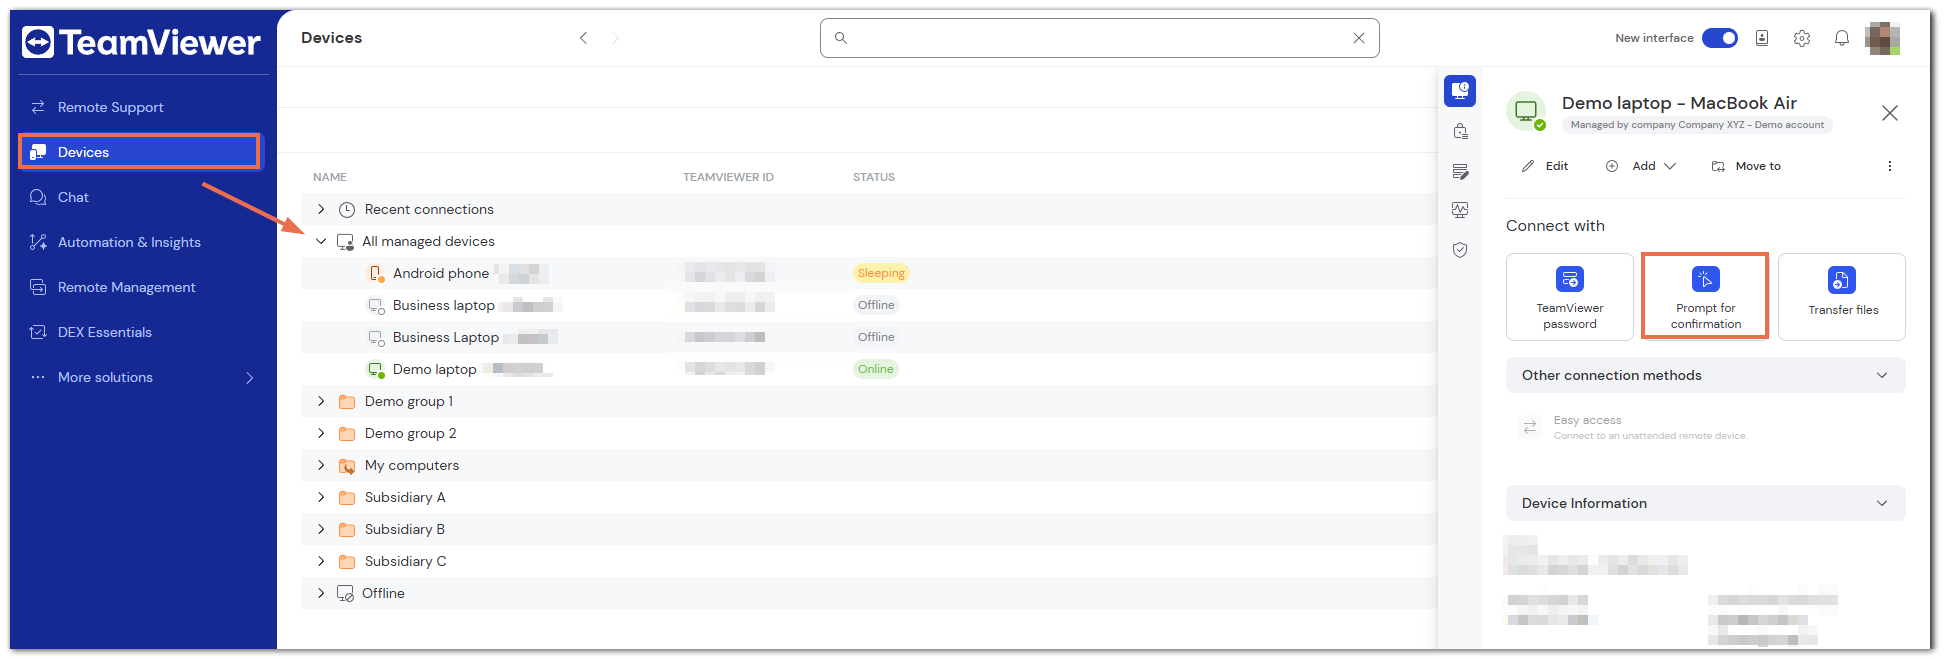Viewport: 1948px width, 658px height.
Task: Click the Demo laptop monitor icon in panel
Action: tap(1526, 111)
